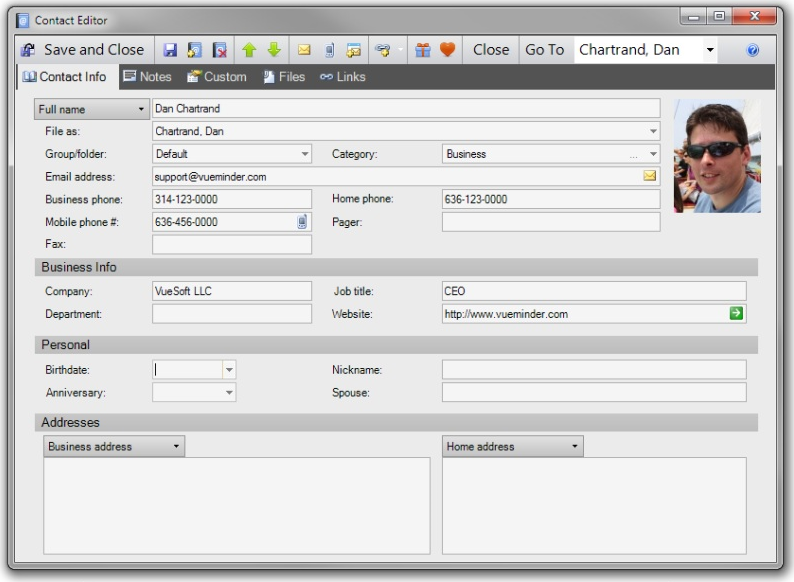
Task: Click the orange heart icon in toolbar
Action: click(447, 50)
